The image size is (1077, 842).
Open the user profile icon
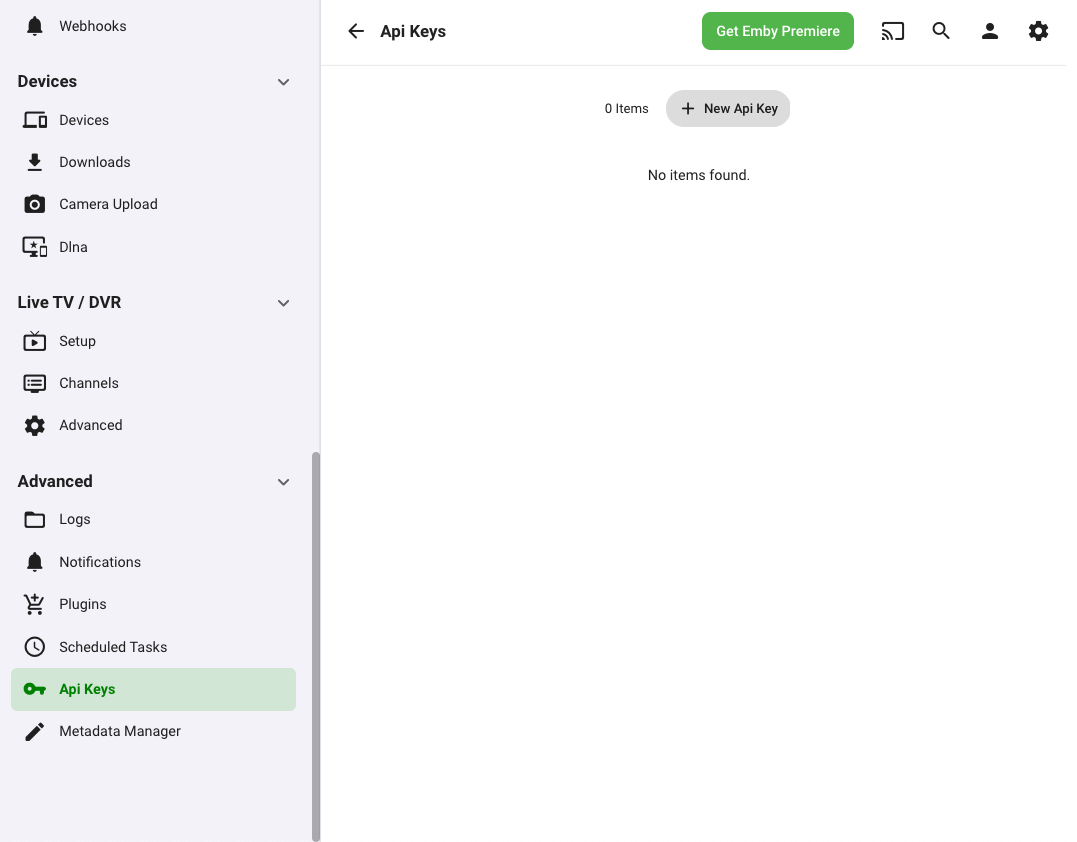click(x=990, y=31)
